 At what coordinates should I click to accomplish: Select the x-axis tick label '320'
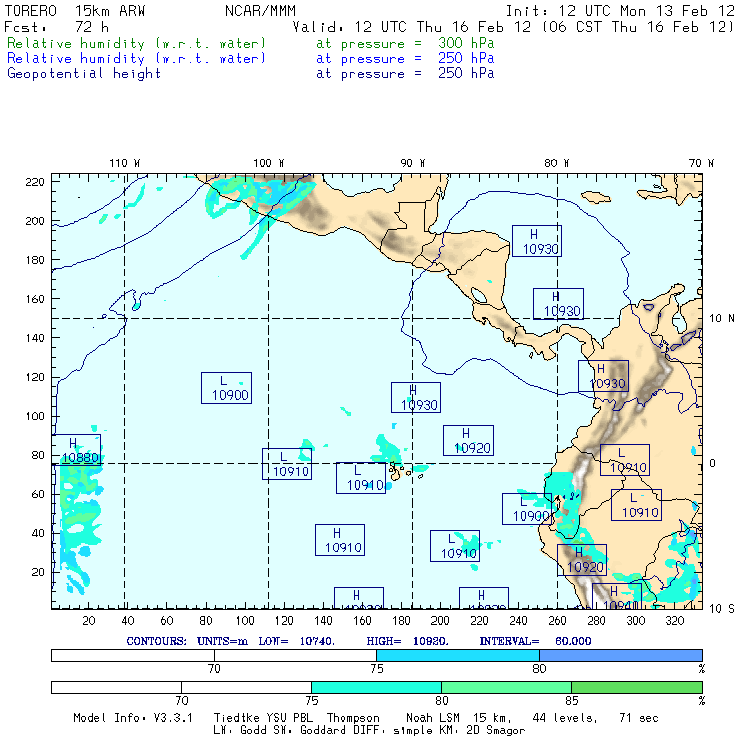coord(675,621)
